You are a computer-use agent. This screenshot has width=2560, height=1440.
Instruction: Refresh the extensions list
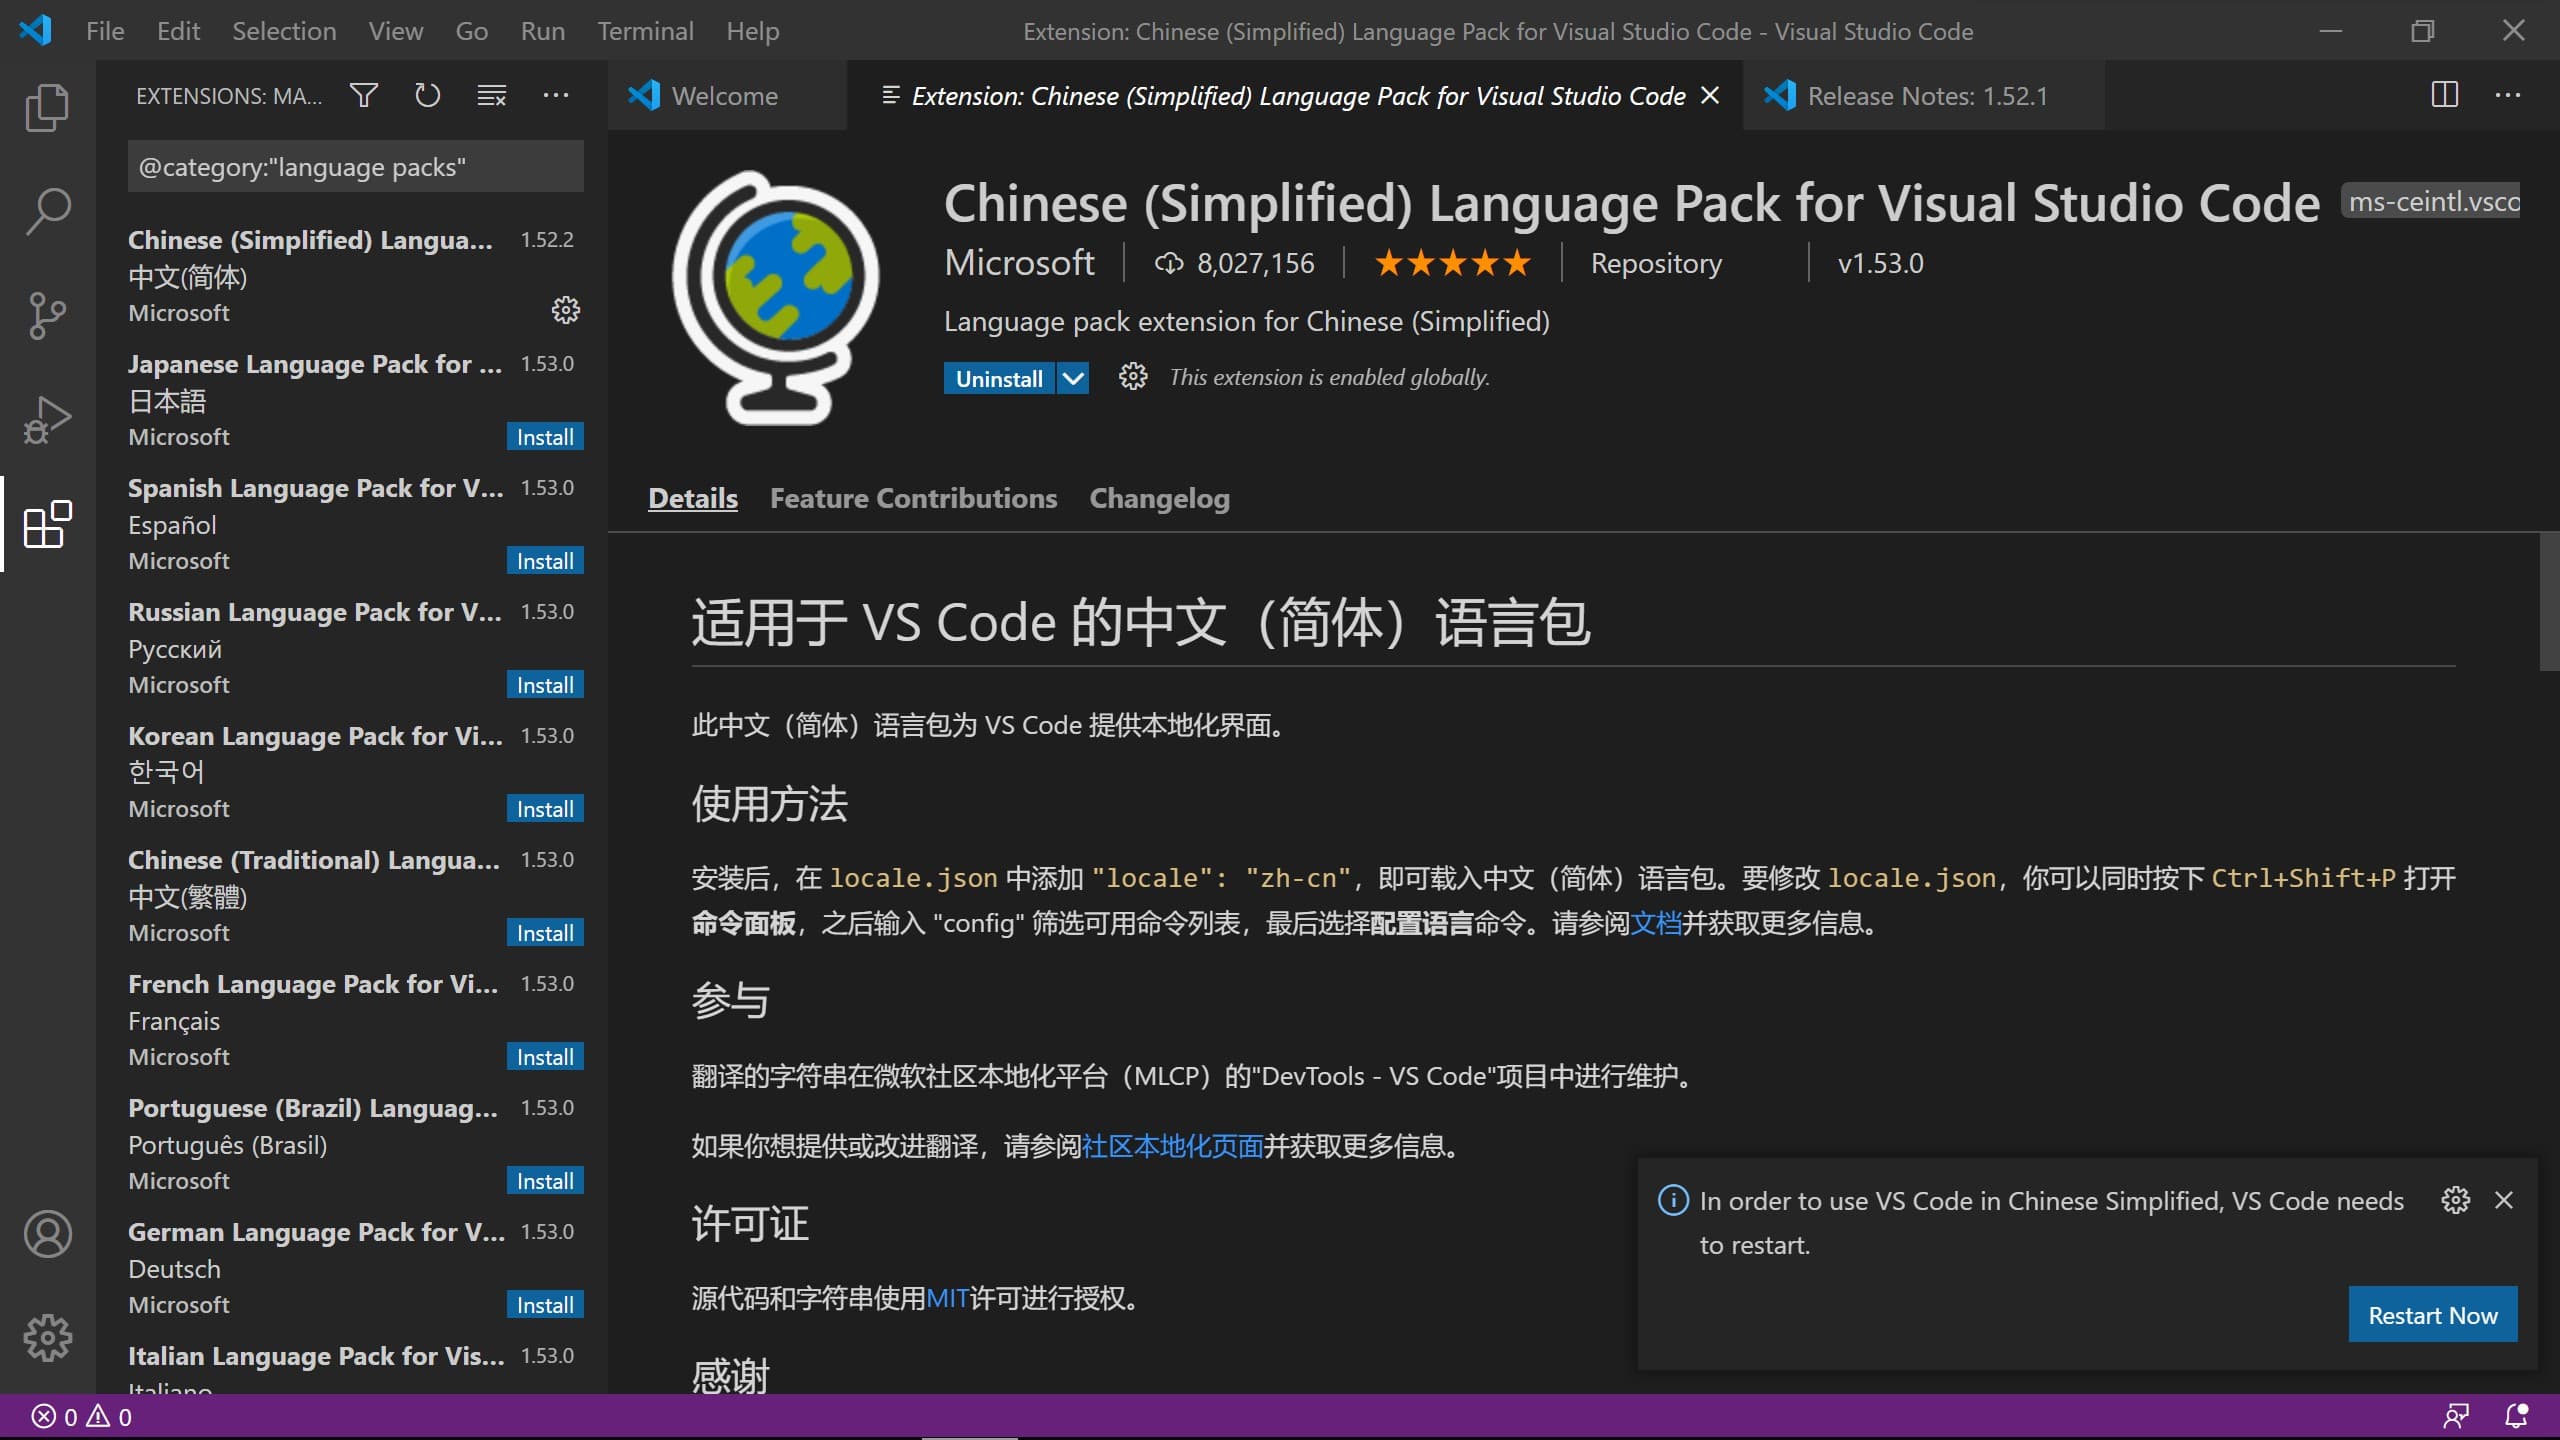point(428,95)
